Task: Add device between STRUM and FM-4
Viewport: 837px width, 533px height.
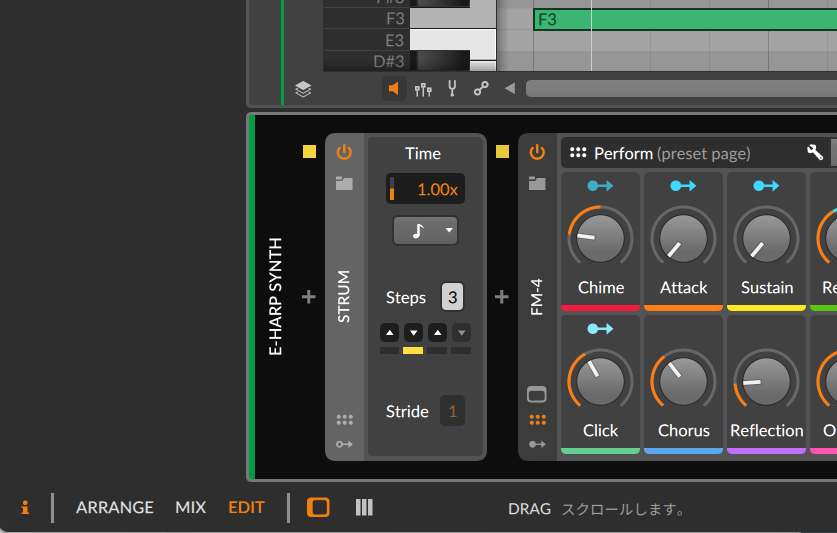Action: [501, 297]
